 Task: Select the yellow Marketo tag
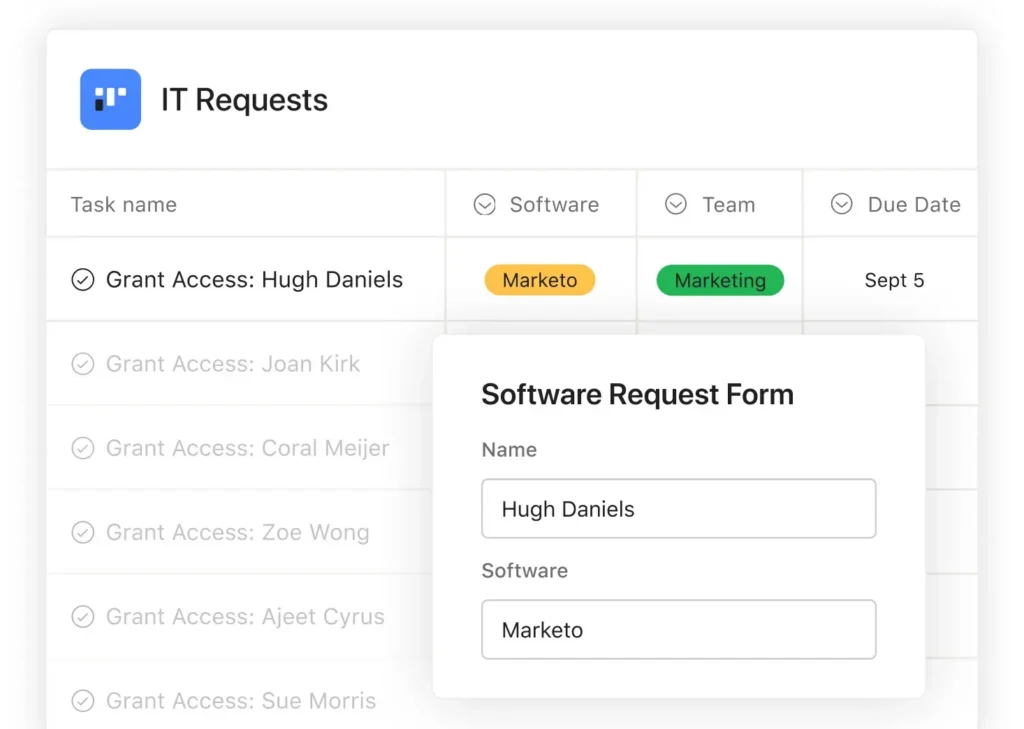coord(540,280)
